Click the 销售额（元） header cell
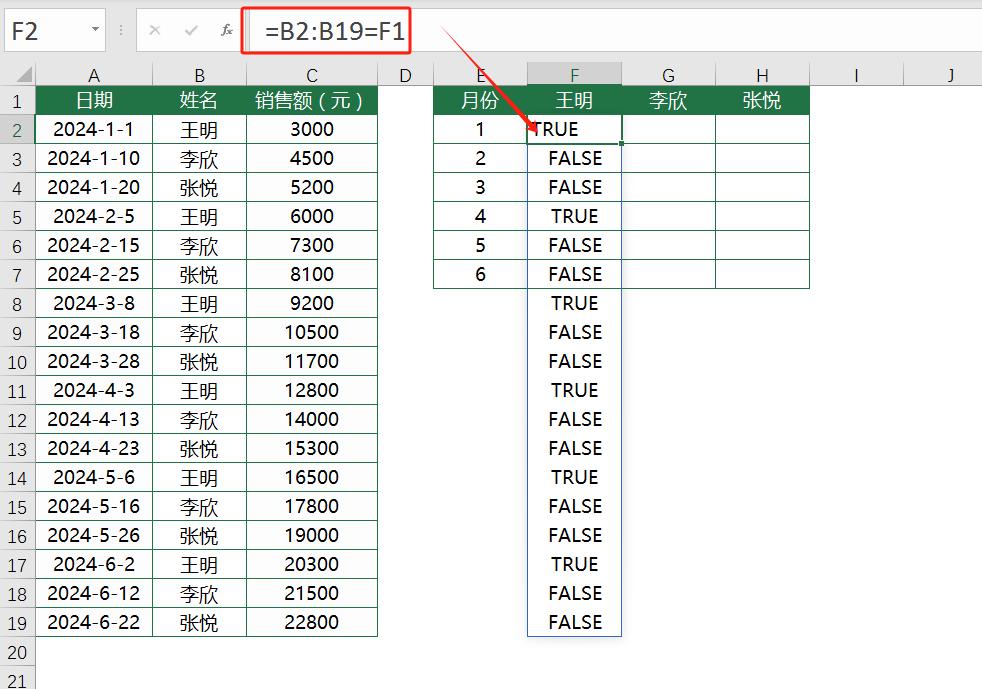This screenshot has width=982, height=689. point(312,100)
